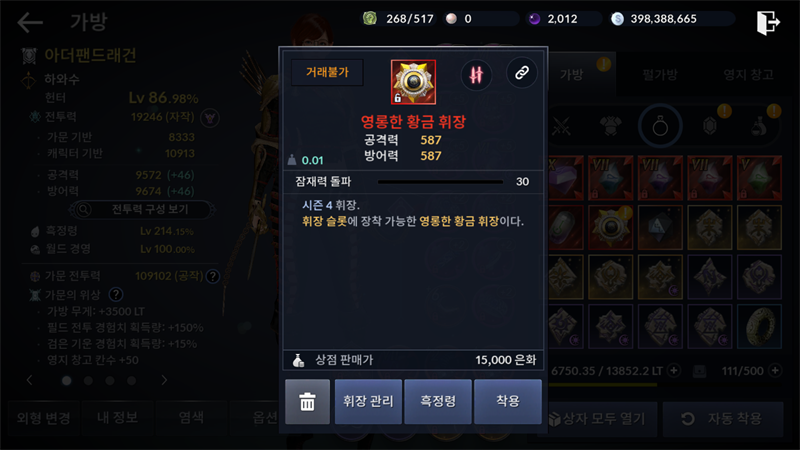Viewport: 800px width, 450px height.
Task: Switch to the 영지 창고 tab
Action: [748, 75]
